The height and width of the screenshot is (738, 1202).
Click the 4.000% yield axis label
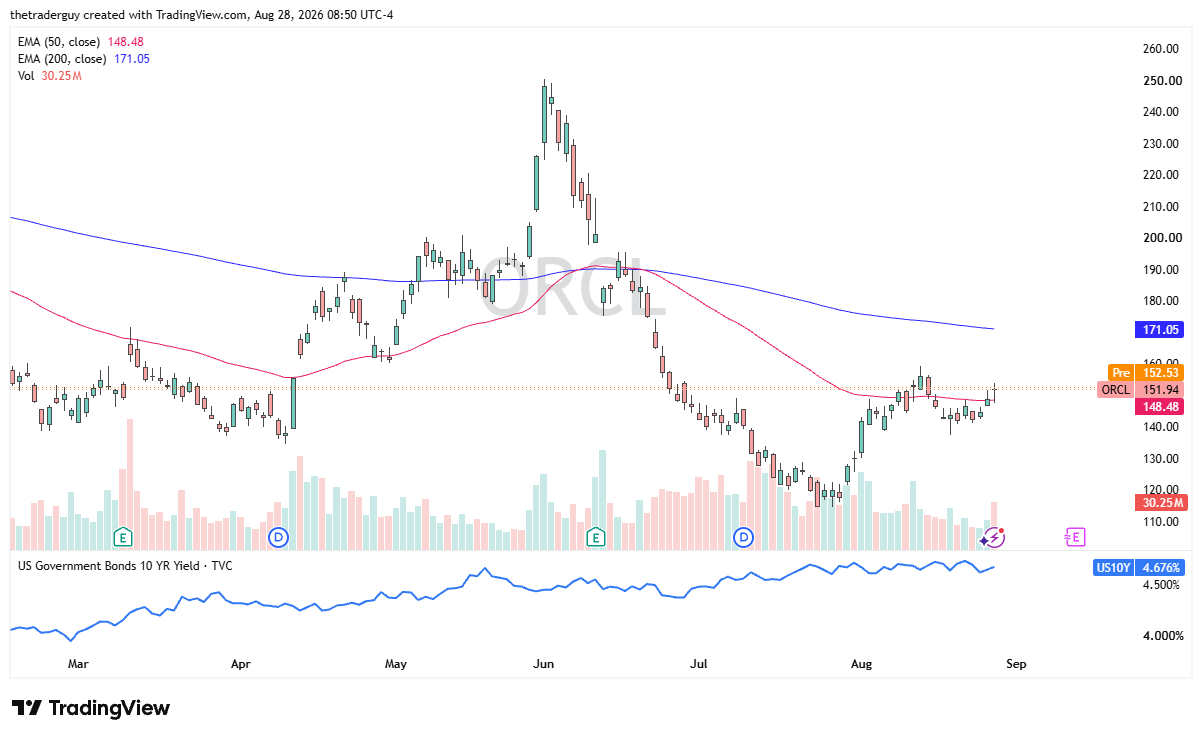click(x=1162, y=636)
